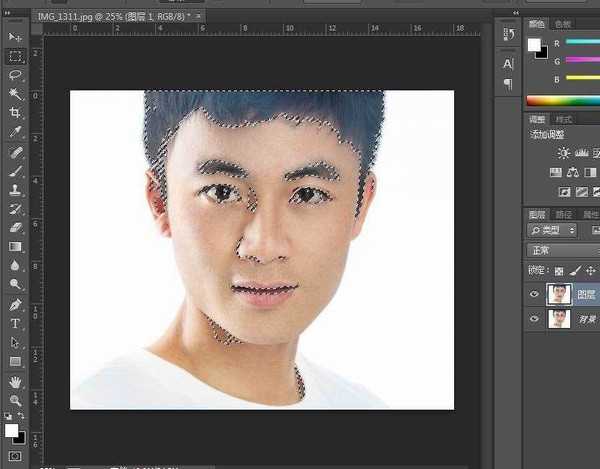Select the Pen tool

click(x=15, y=305)
